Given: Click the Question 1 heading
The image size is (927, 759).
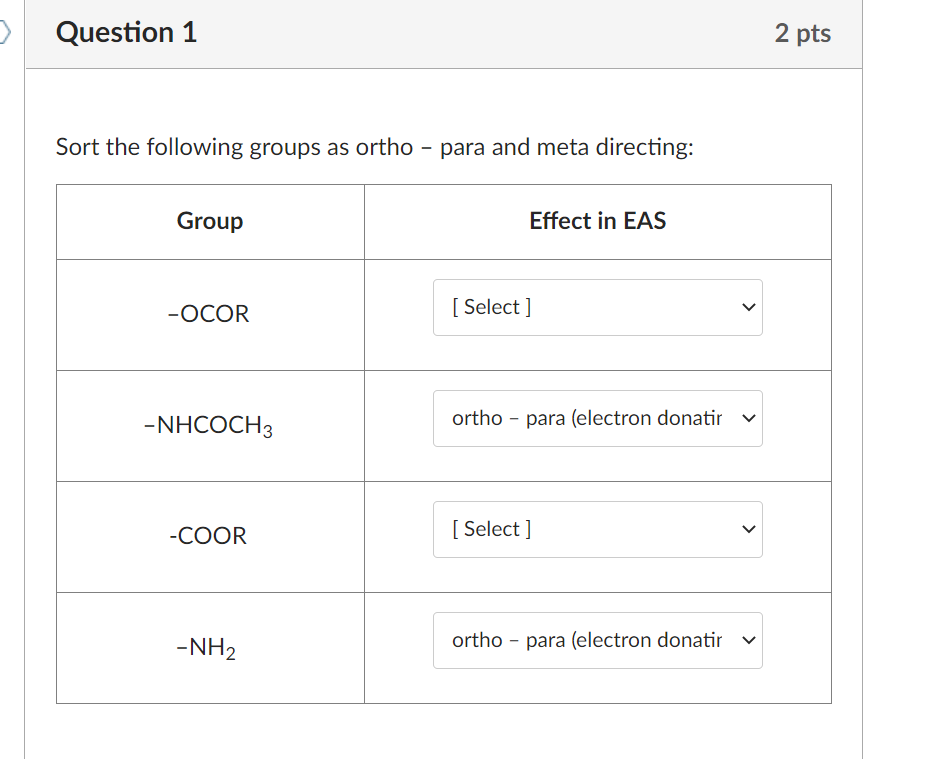Looking at the screenshot, I should click(x=127, y=33).
